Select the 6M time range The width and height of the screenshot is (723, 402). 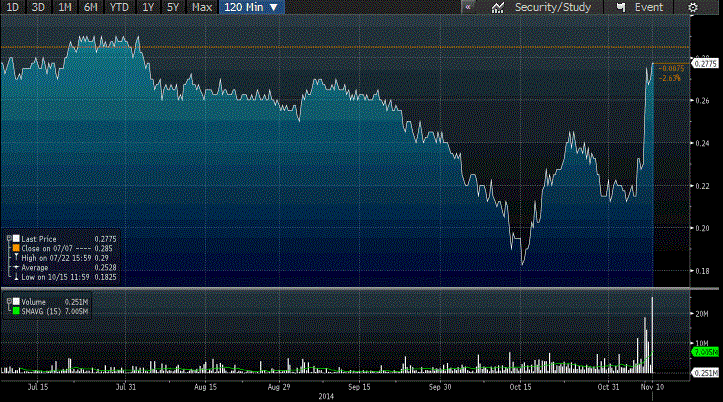tap(90, 7)
